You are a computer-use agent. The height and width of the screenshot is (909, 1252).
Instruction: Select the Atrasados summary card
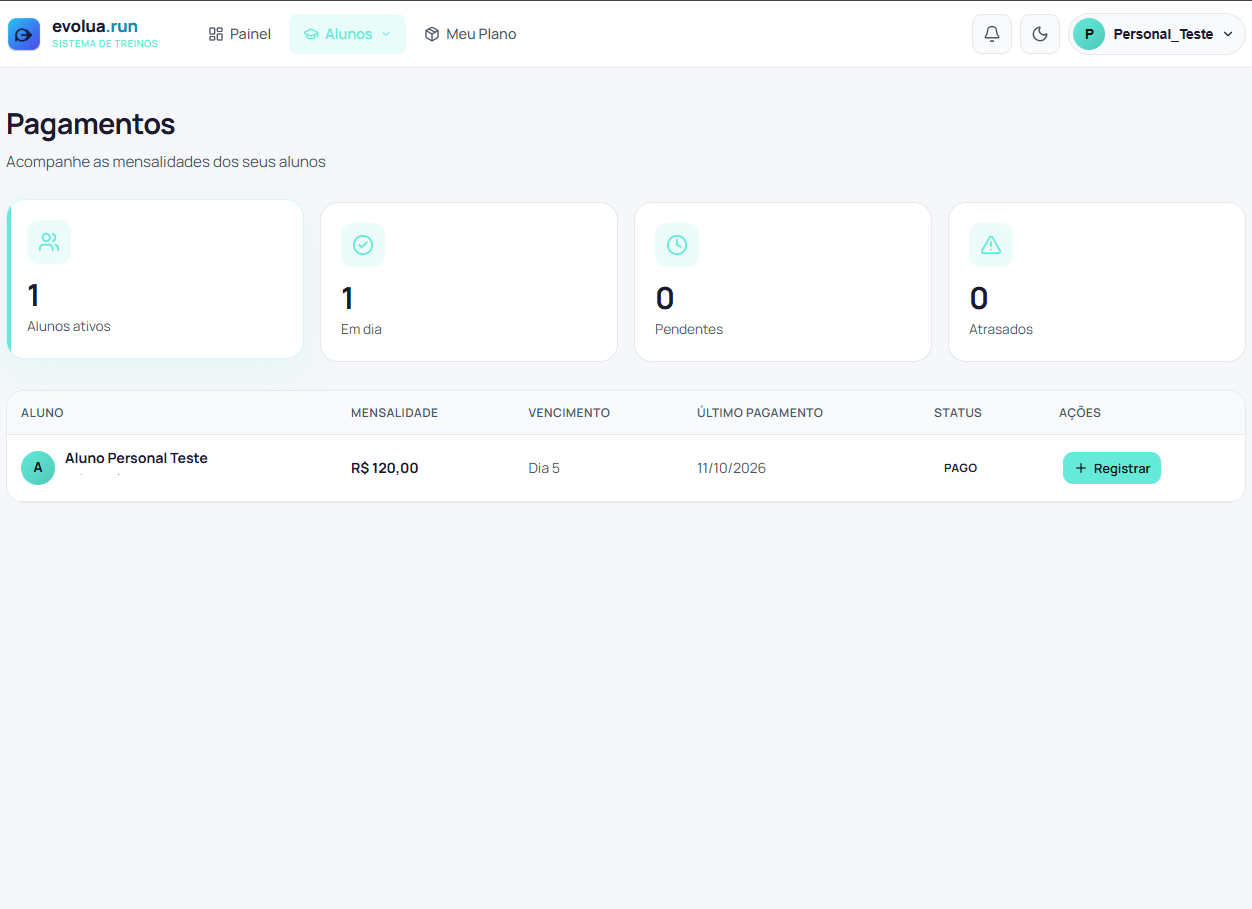click(x=1097, y=282)
